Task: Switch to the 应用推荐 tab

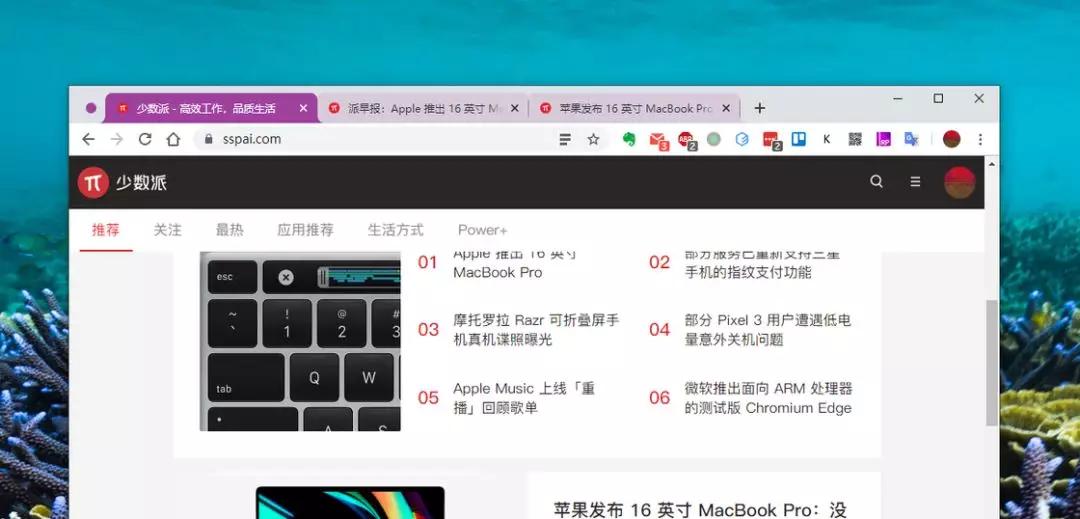Action: (x=305, y=230)
